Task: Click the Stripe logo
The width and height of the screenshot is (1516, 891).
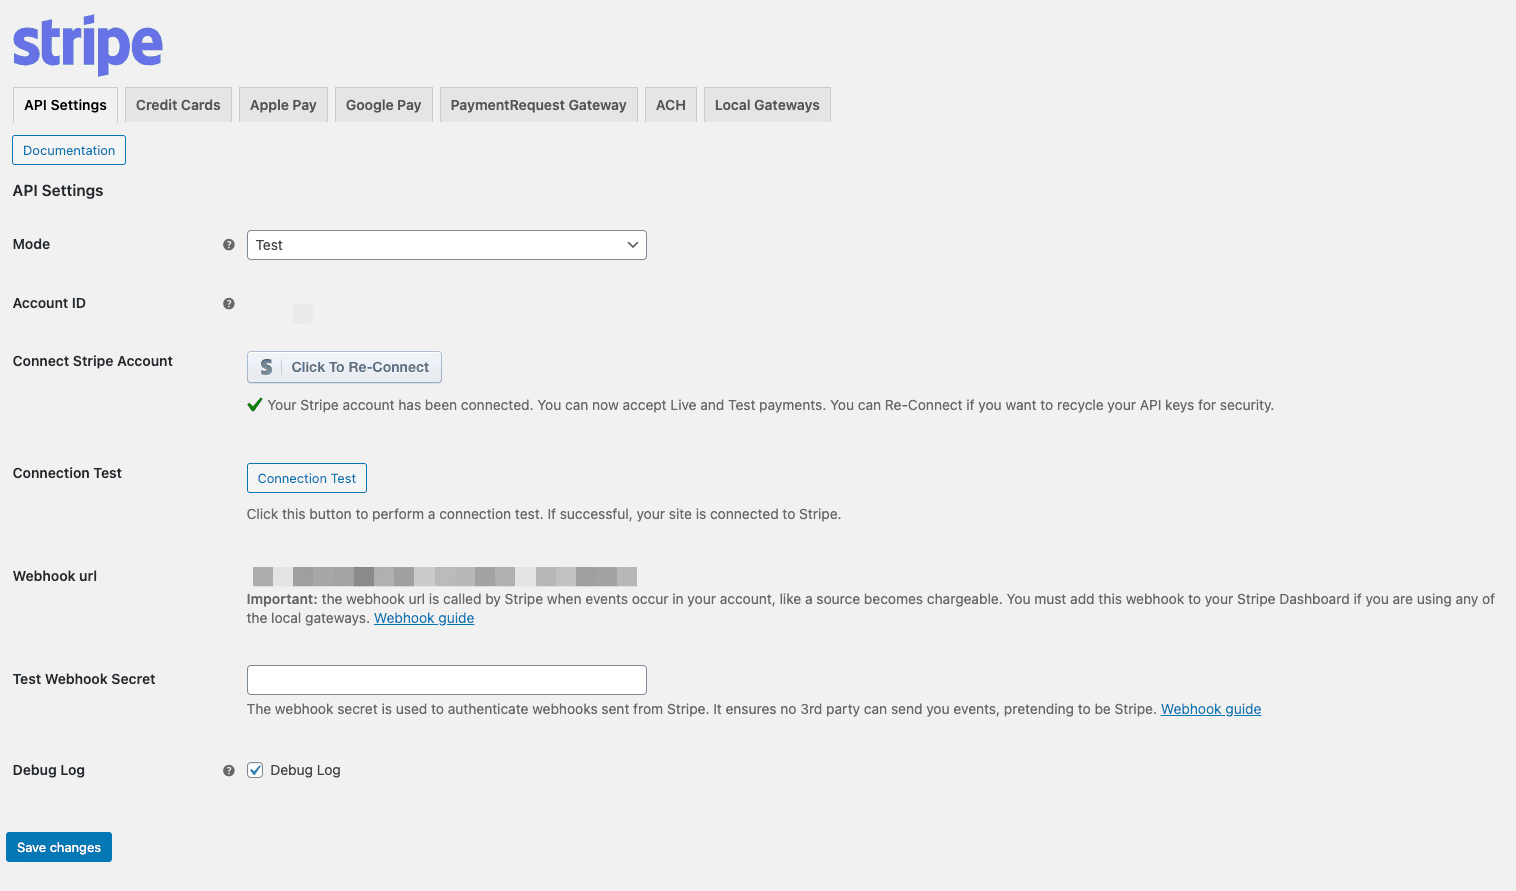Action: 88,45
